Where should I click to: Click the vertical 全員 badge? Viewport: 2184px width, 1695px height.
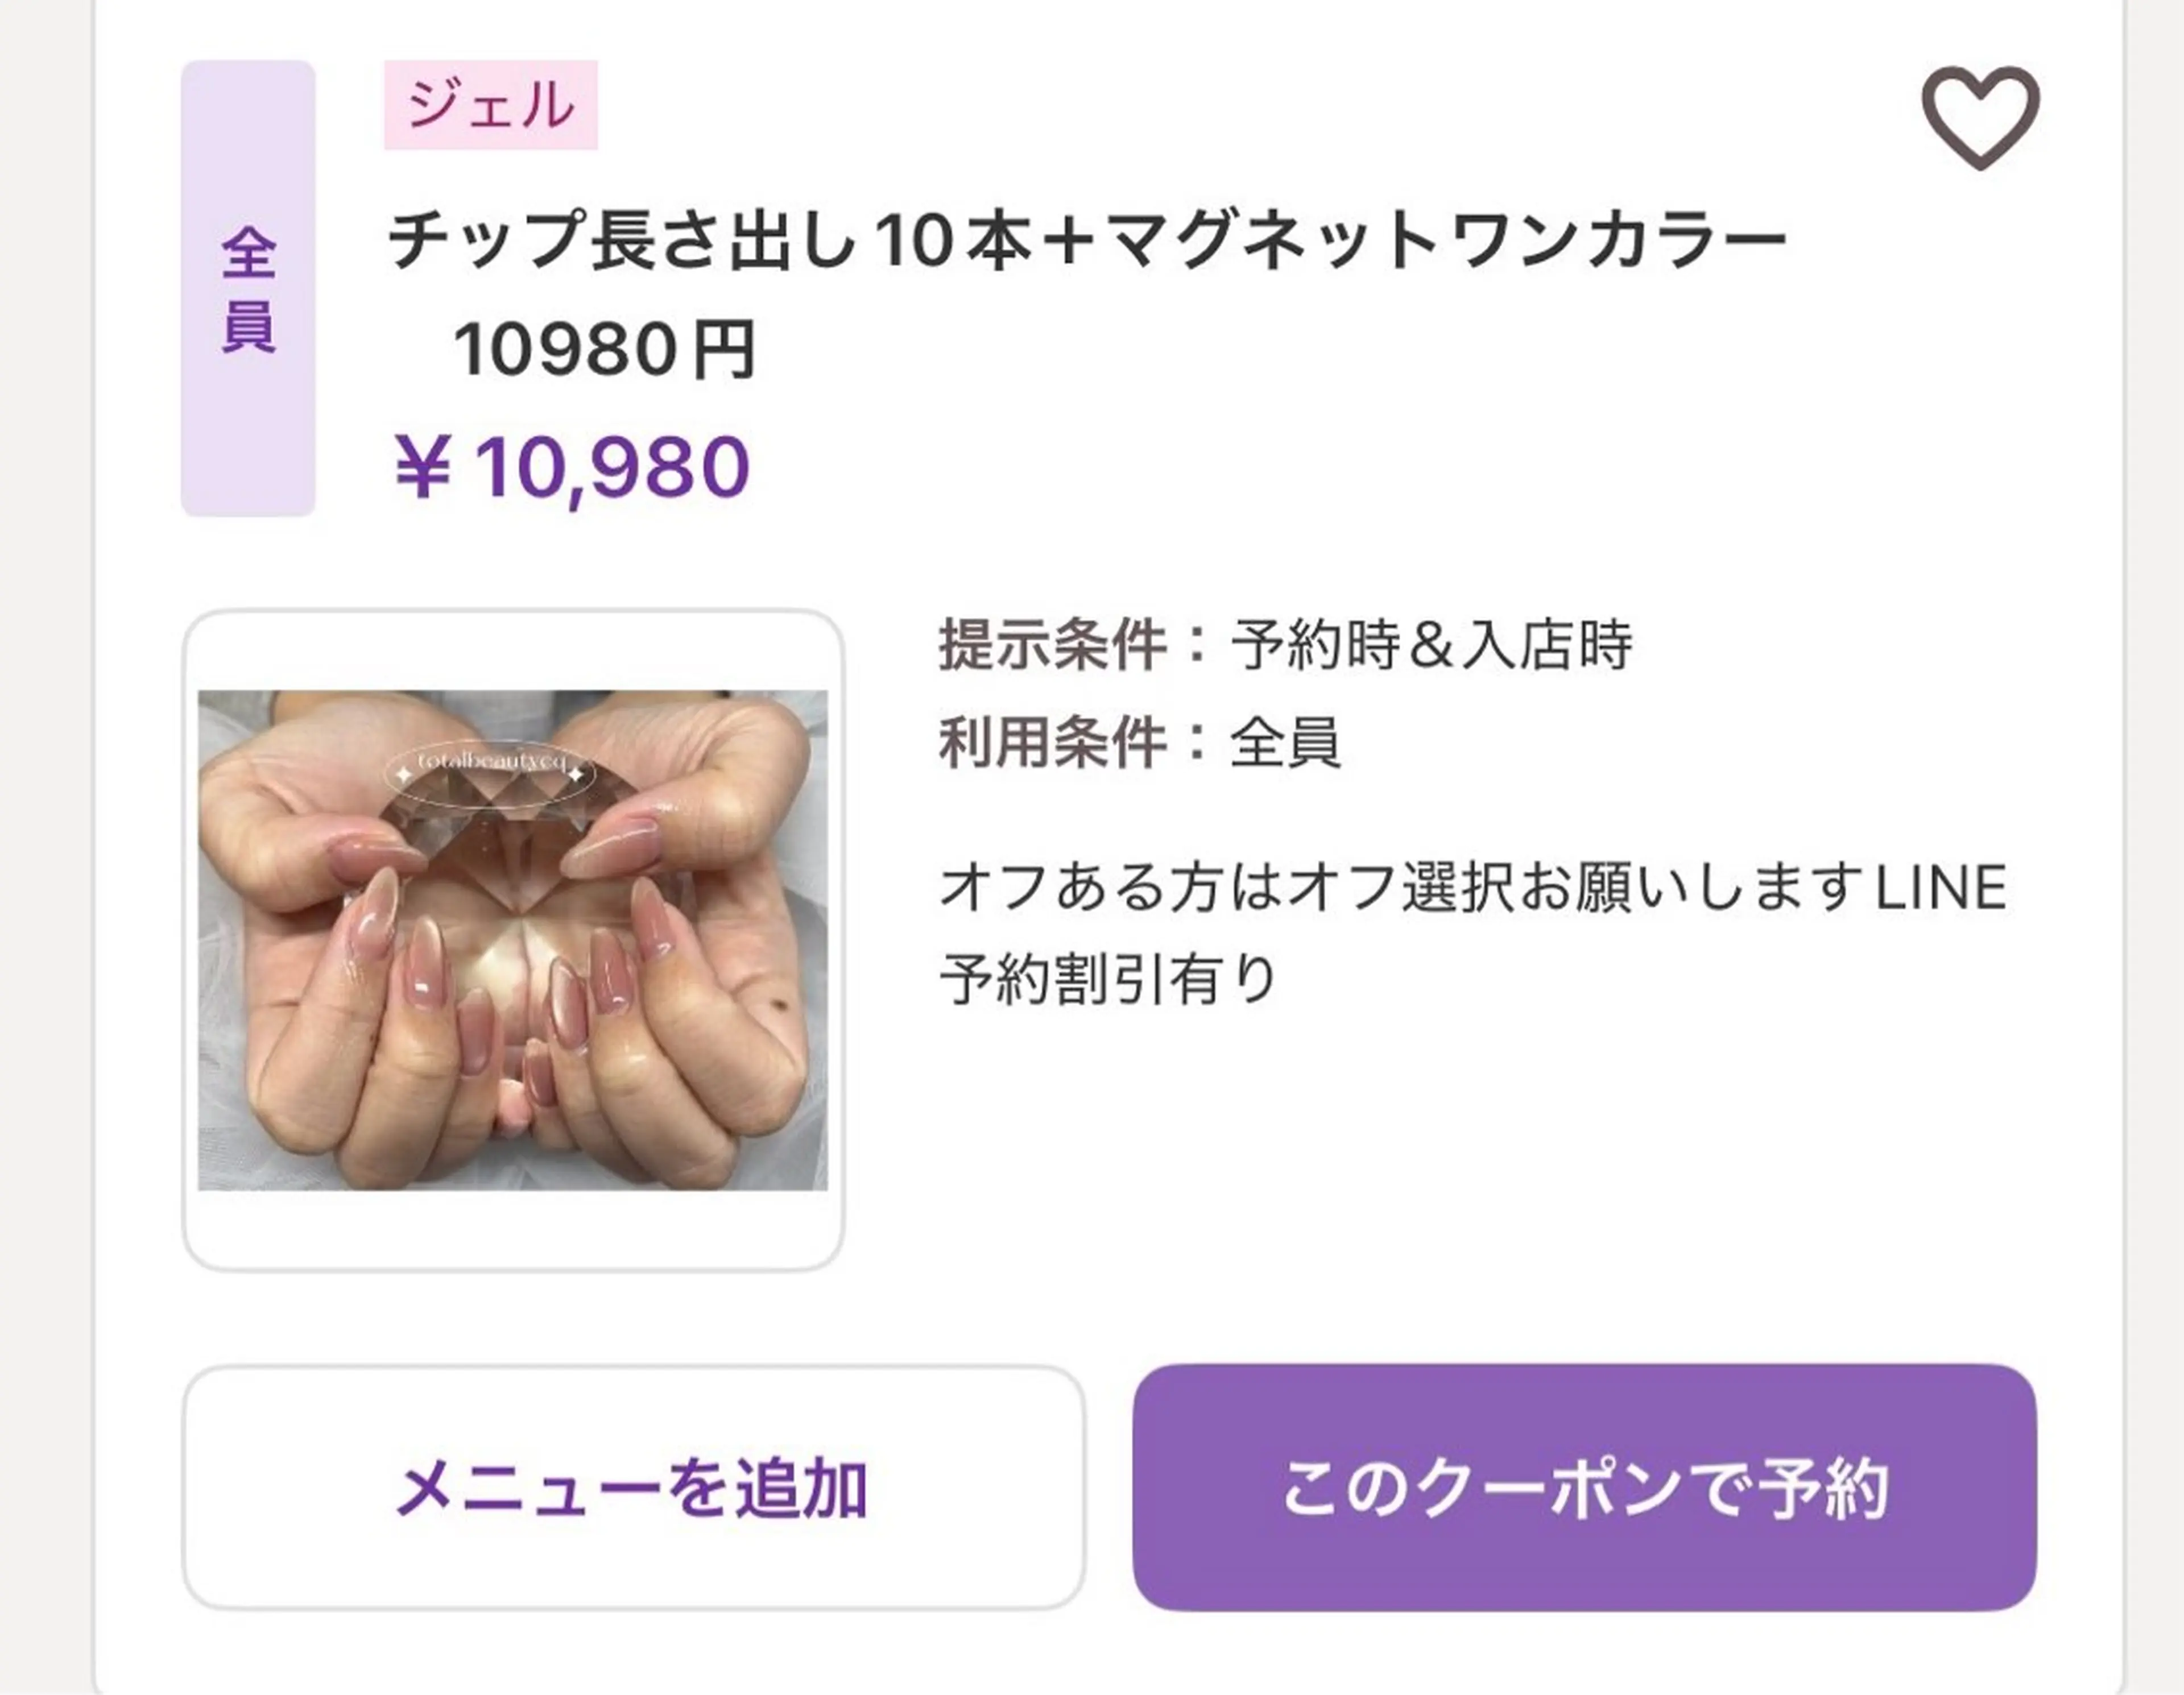tap(248, 288)
